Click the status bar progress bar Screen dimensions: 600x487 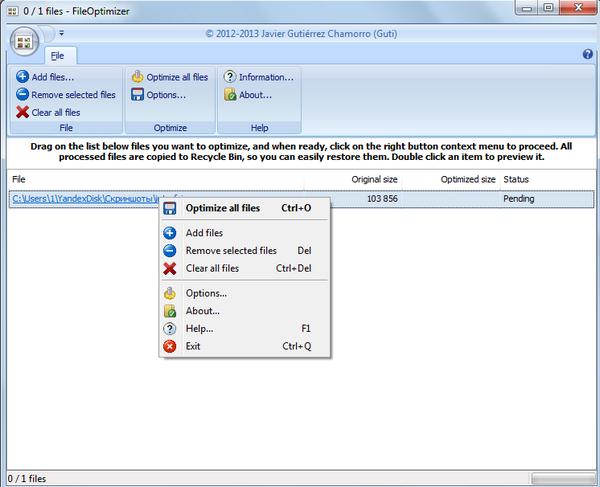[x=563, y=478]
